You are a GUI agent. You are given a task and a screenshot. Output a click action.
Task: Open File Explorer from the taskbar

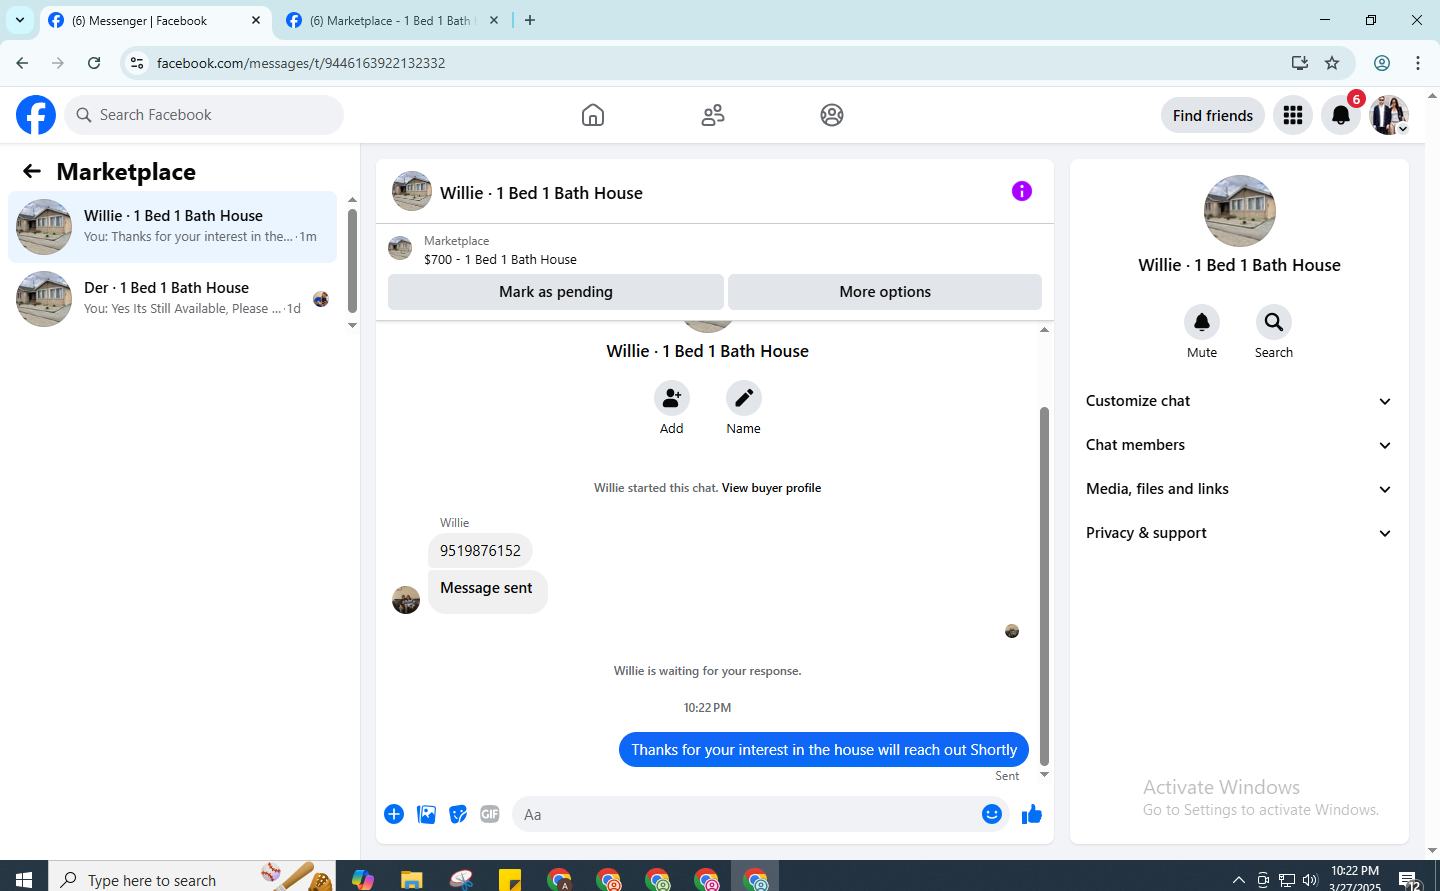pos(411,880)
